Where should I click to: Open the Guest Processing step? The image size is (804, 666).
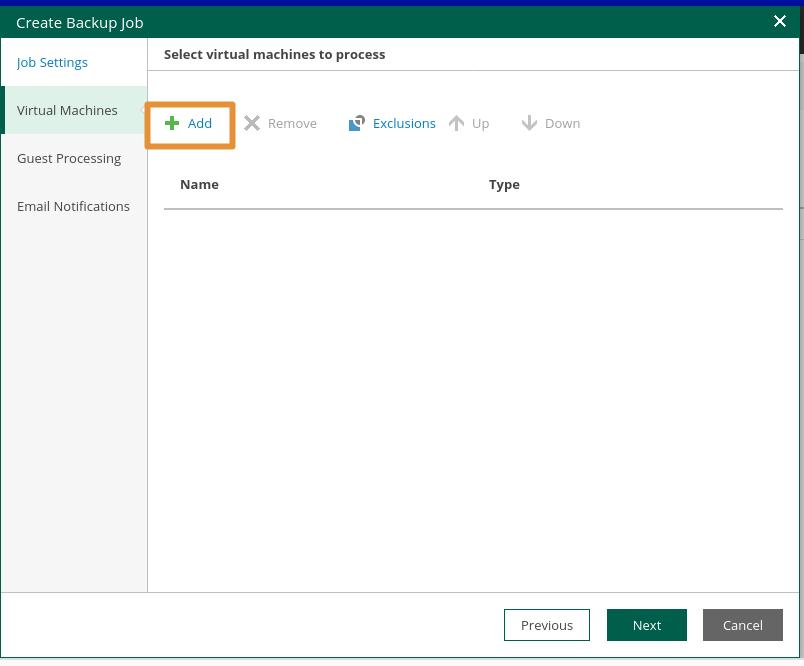69,158
